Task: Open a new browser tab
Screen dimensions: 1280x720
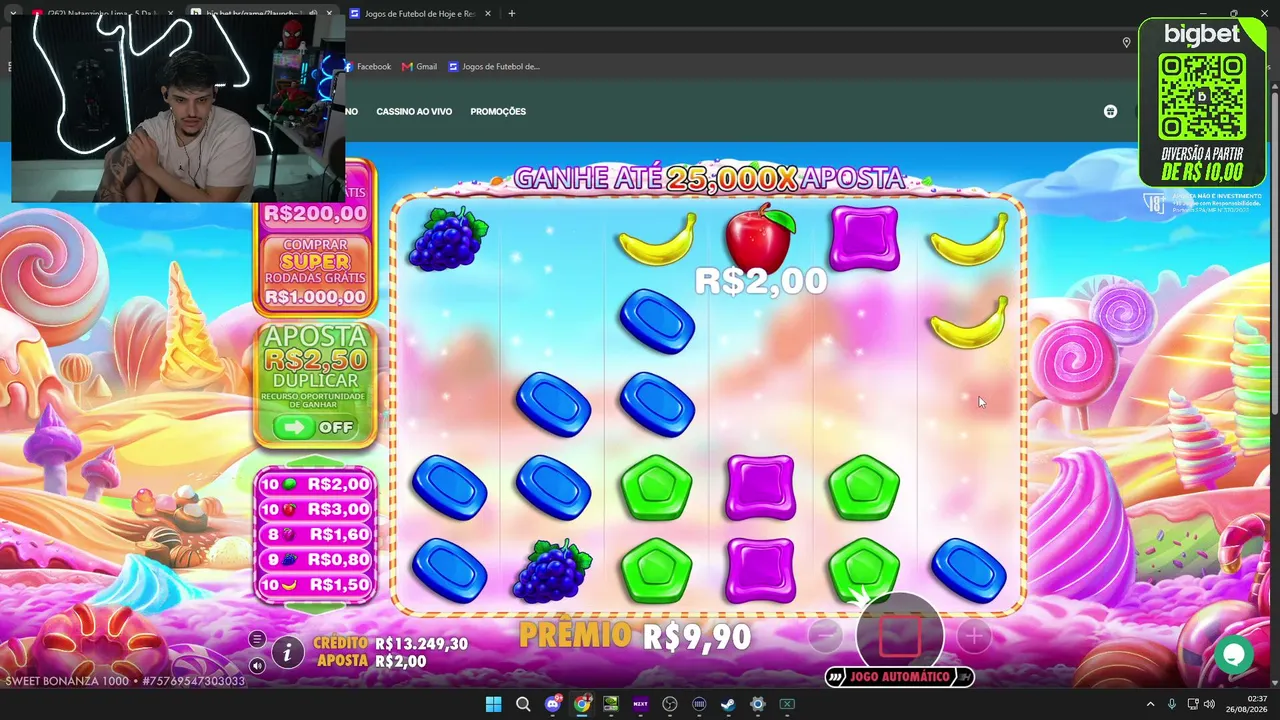Action: [512, 14]
